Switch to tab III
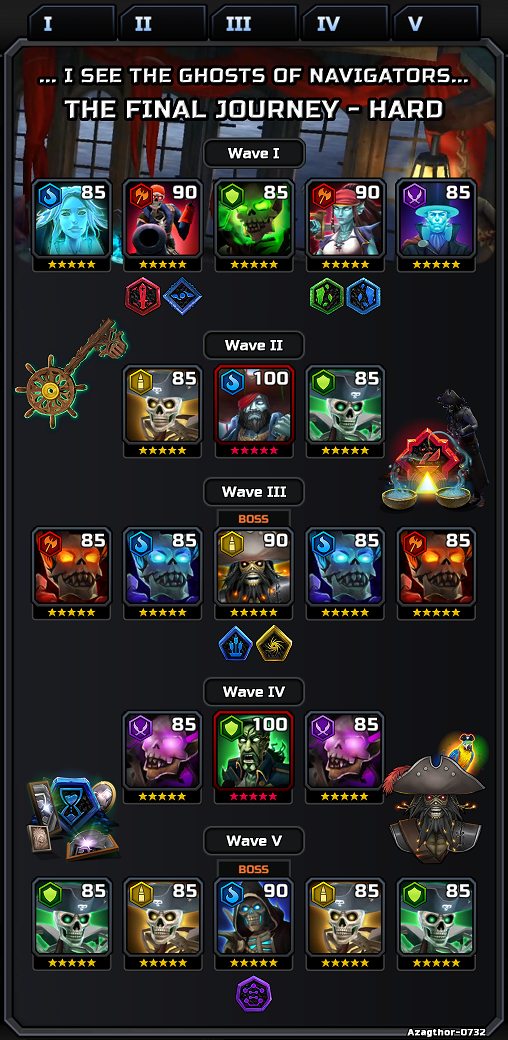Screen dimensions: 508x1040 tap(254, 23)
